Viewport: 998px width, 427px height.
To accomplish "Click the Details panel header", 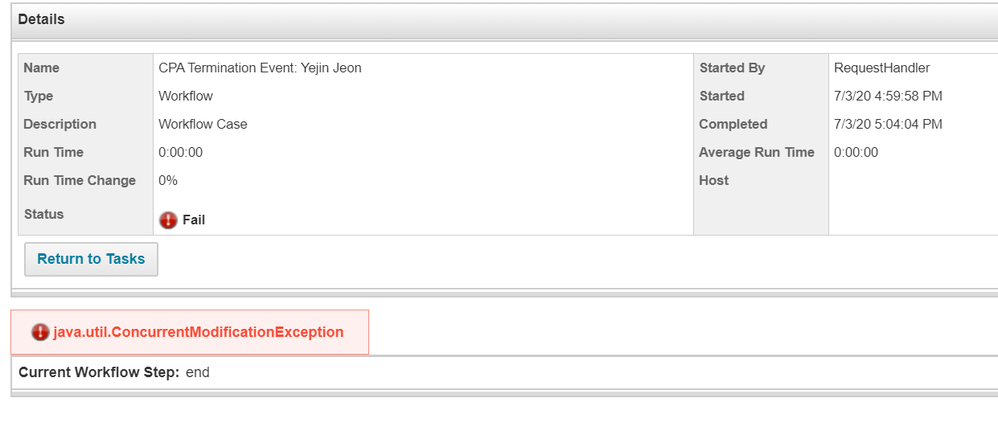I will point(42,19).
